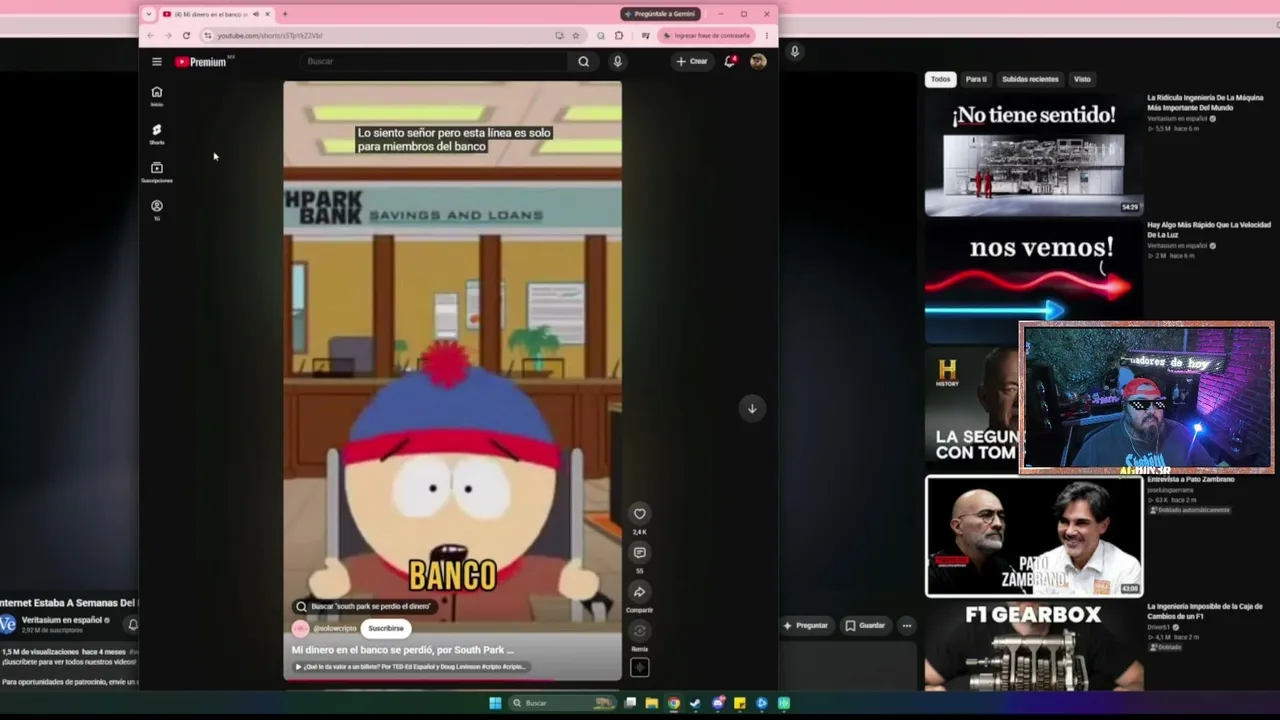This screenshot has width=1280, height=720.
Task: Click the Short title 'Mi dinero en el banco se perdió'
Action: [x=402, y=650]
